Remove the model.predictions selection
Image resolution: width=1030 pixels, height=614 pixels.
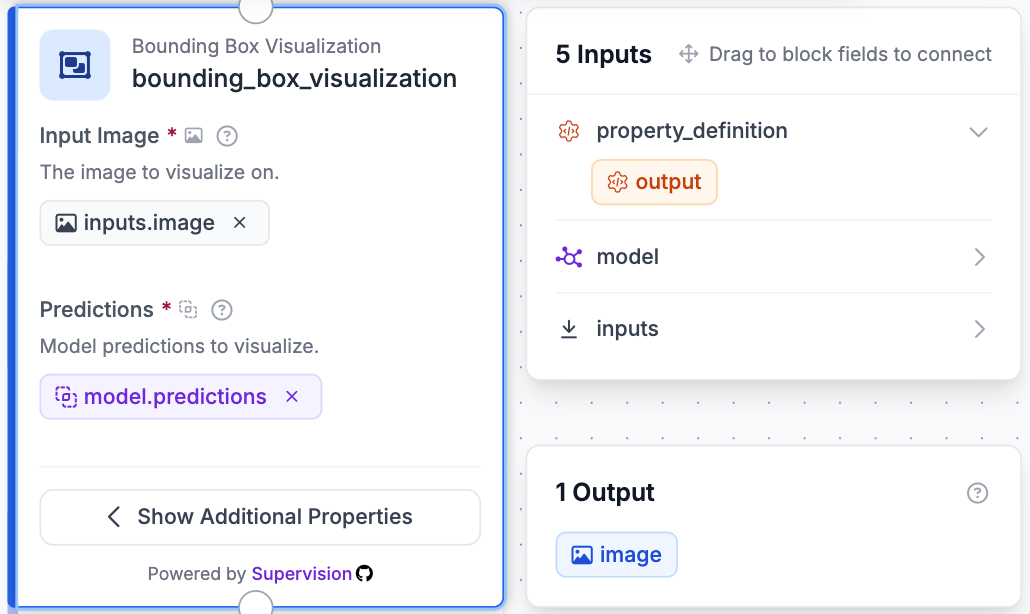pyautogui.click(x=292, y=397)
